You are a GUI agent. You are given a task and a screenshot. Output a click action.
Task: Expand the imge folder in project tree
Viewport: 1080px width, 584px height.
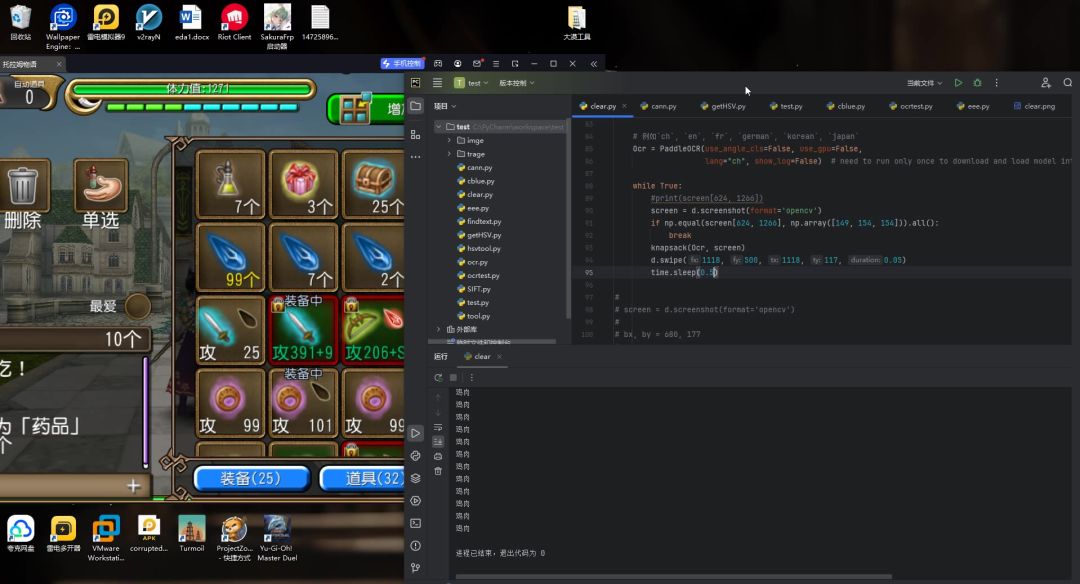(x=449, y=141)
